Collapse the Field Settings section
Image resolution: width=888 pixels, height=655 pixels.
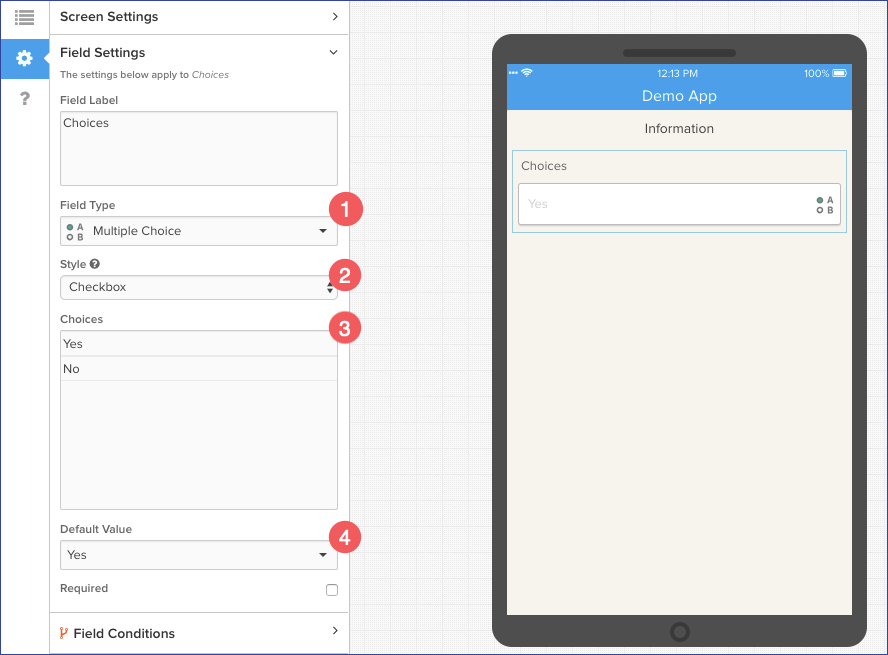(x=198, y=52)
